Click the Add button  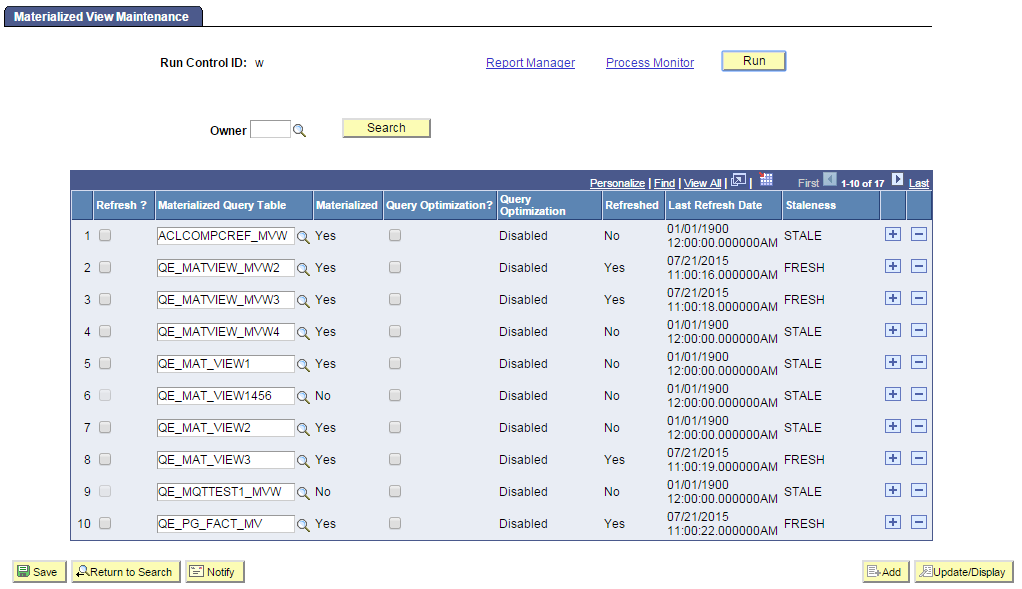(885, 572)
